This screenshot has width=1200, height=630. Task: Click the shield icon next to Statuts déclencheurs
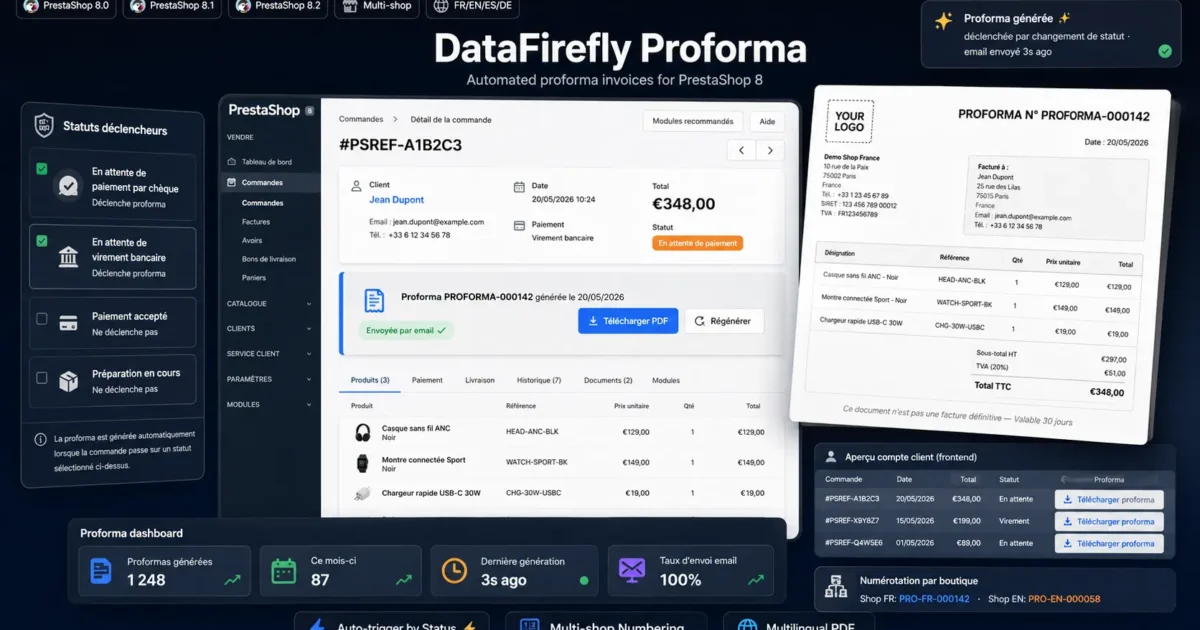point(44,126)
